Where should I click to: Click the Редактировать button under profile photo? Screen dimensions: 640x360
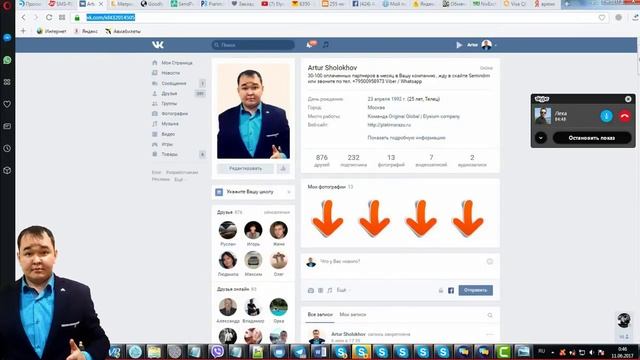tap(245, 169)
